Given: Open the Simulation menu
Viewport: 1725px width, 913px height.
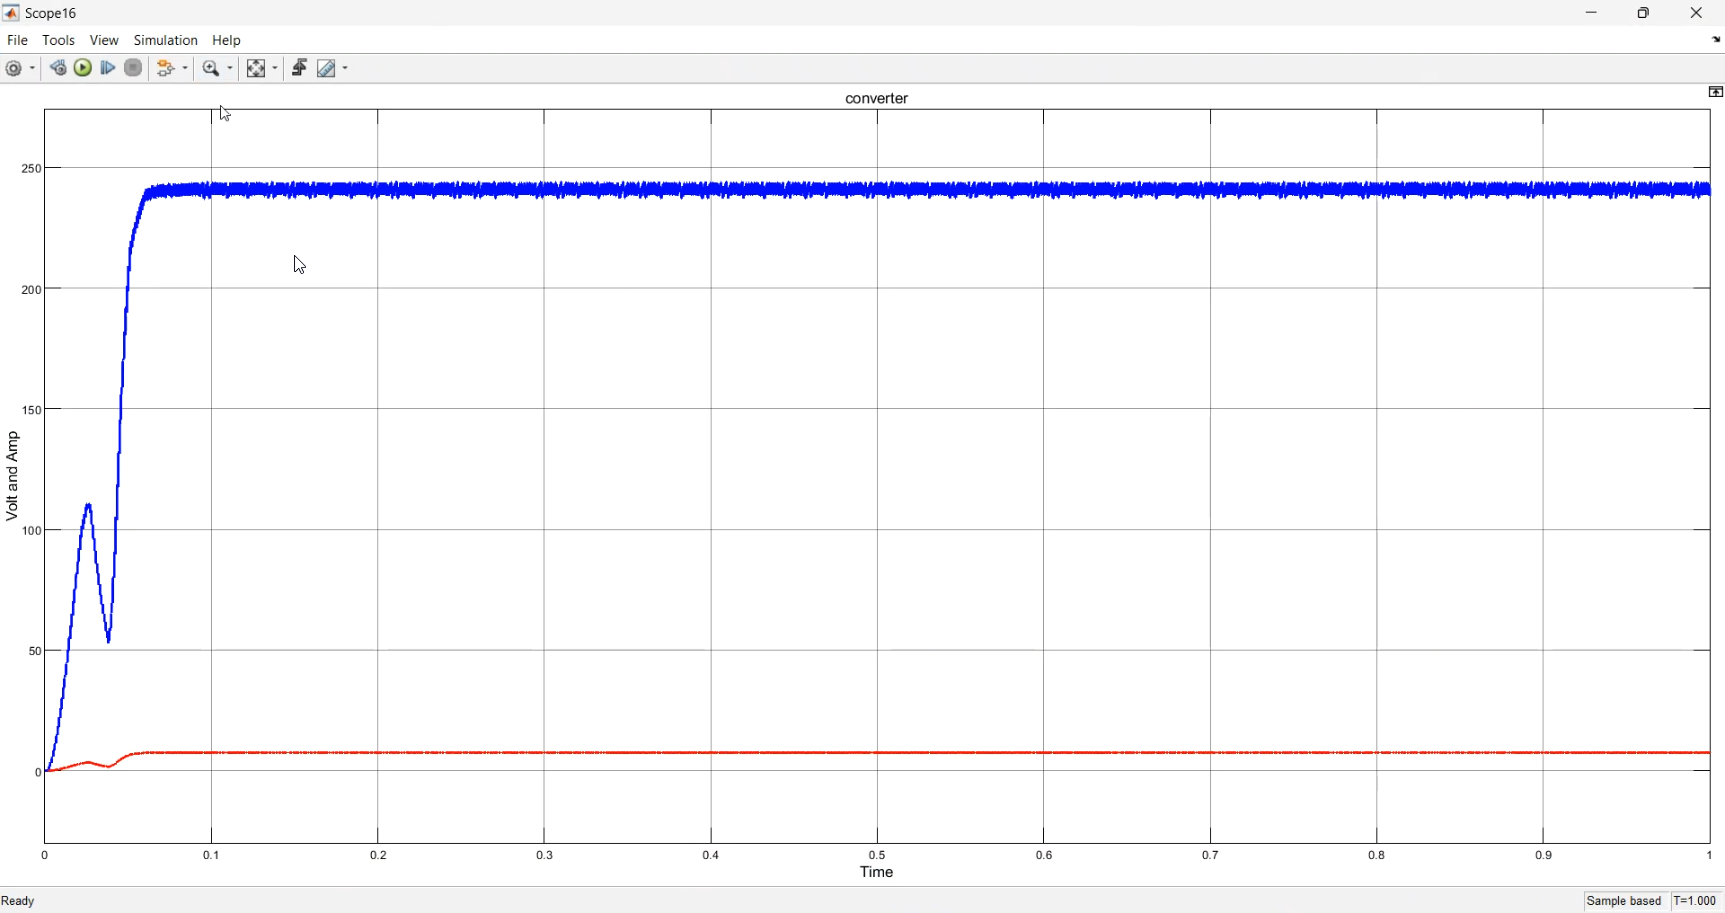Looking at the screenshot, I should [165, 40].
